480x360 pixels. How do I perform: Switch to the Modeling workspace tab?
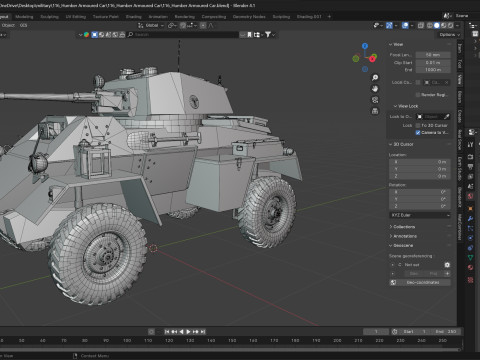click(24, 16)
